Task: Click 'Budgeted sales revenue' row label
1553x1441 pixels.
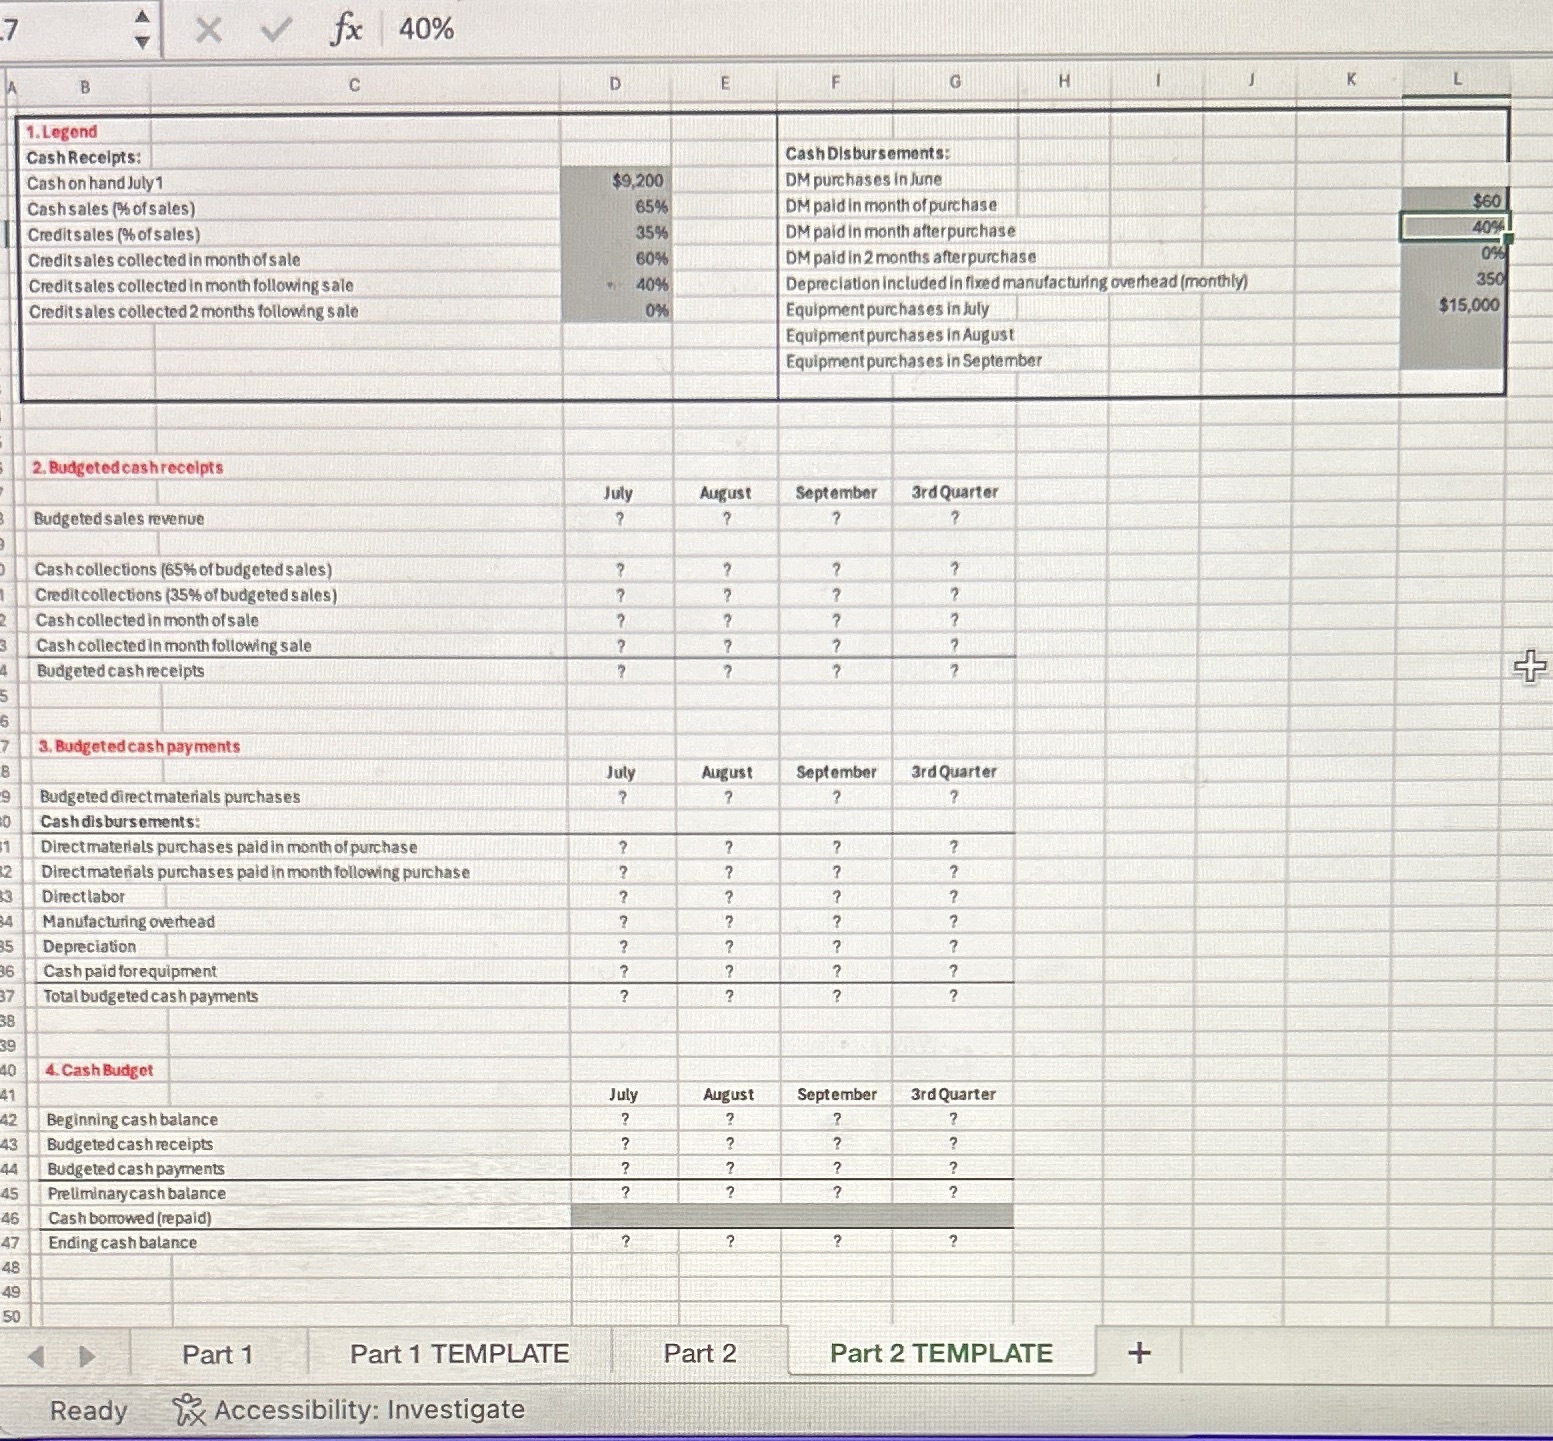Action: 119,519
